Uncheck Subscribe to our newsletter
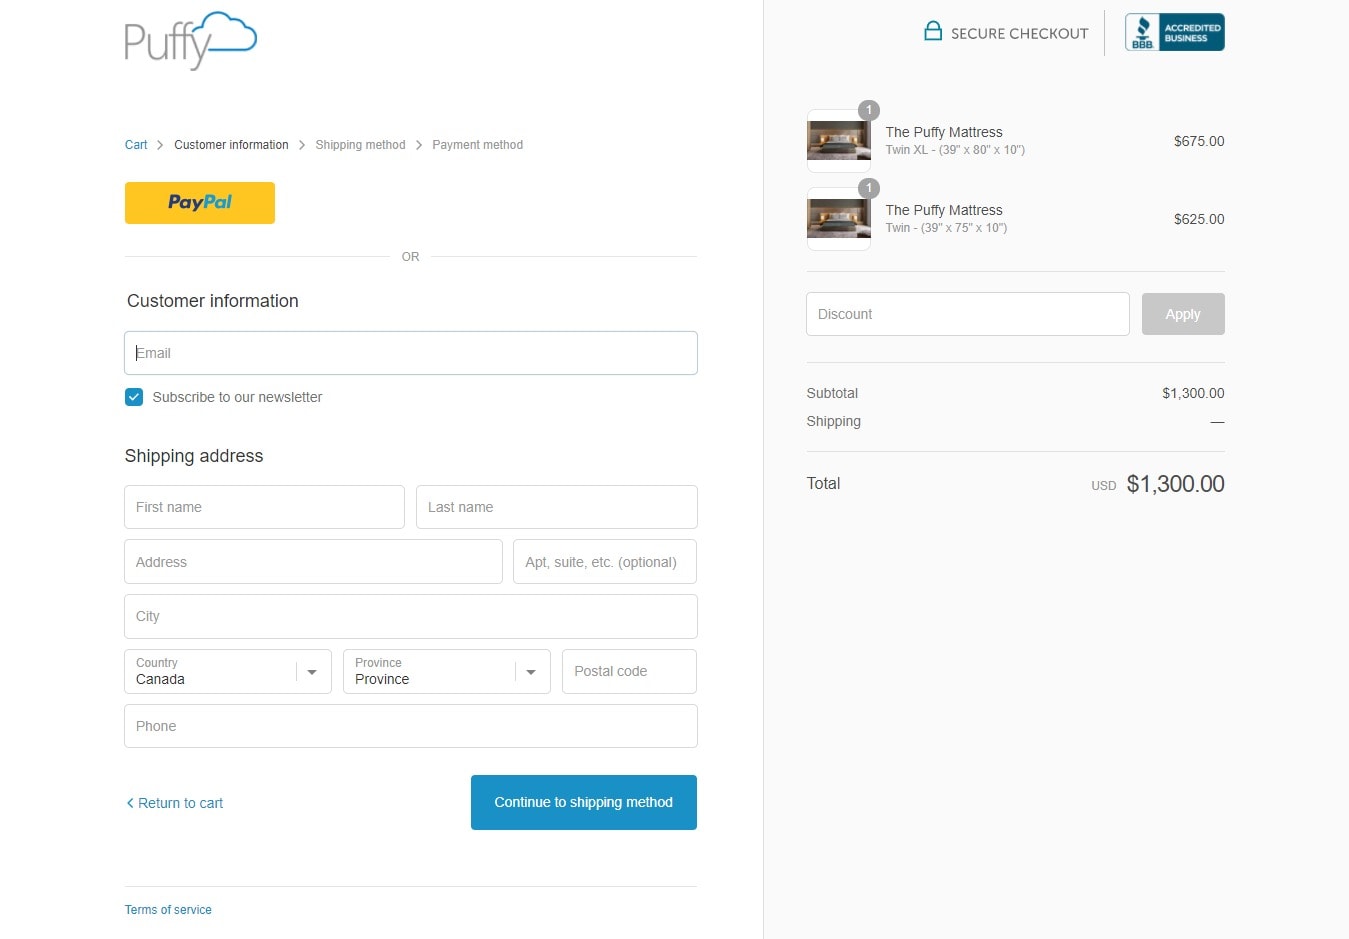Screen dimensions: 1349x939 pyautogui.click(x=134, y=397)
